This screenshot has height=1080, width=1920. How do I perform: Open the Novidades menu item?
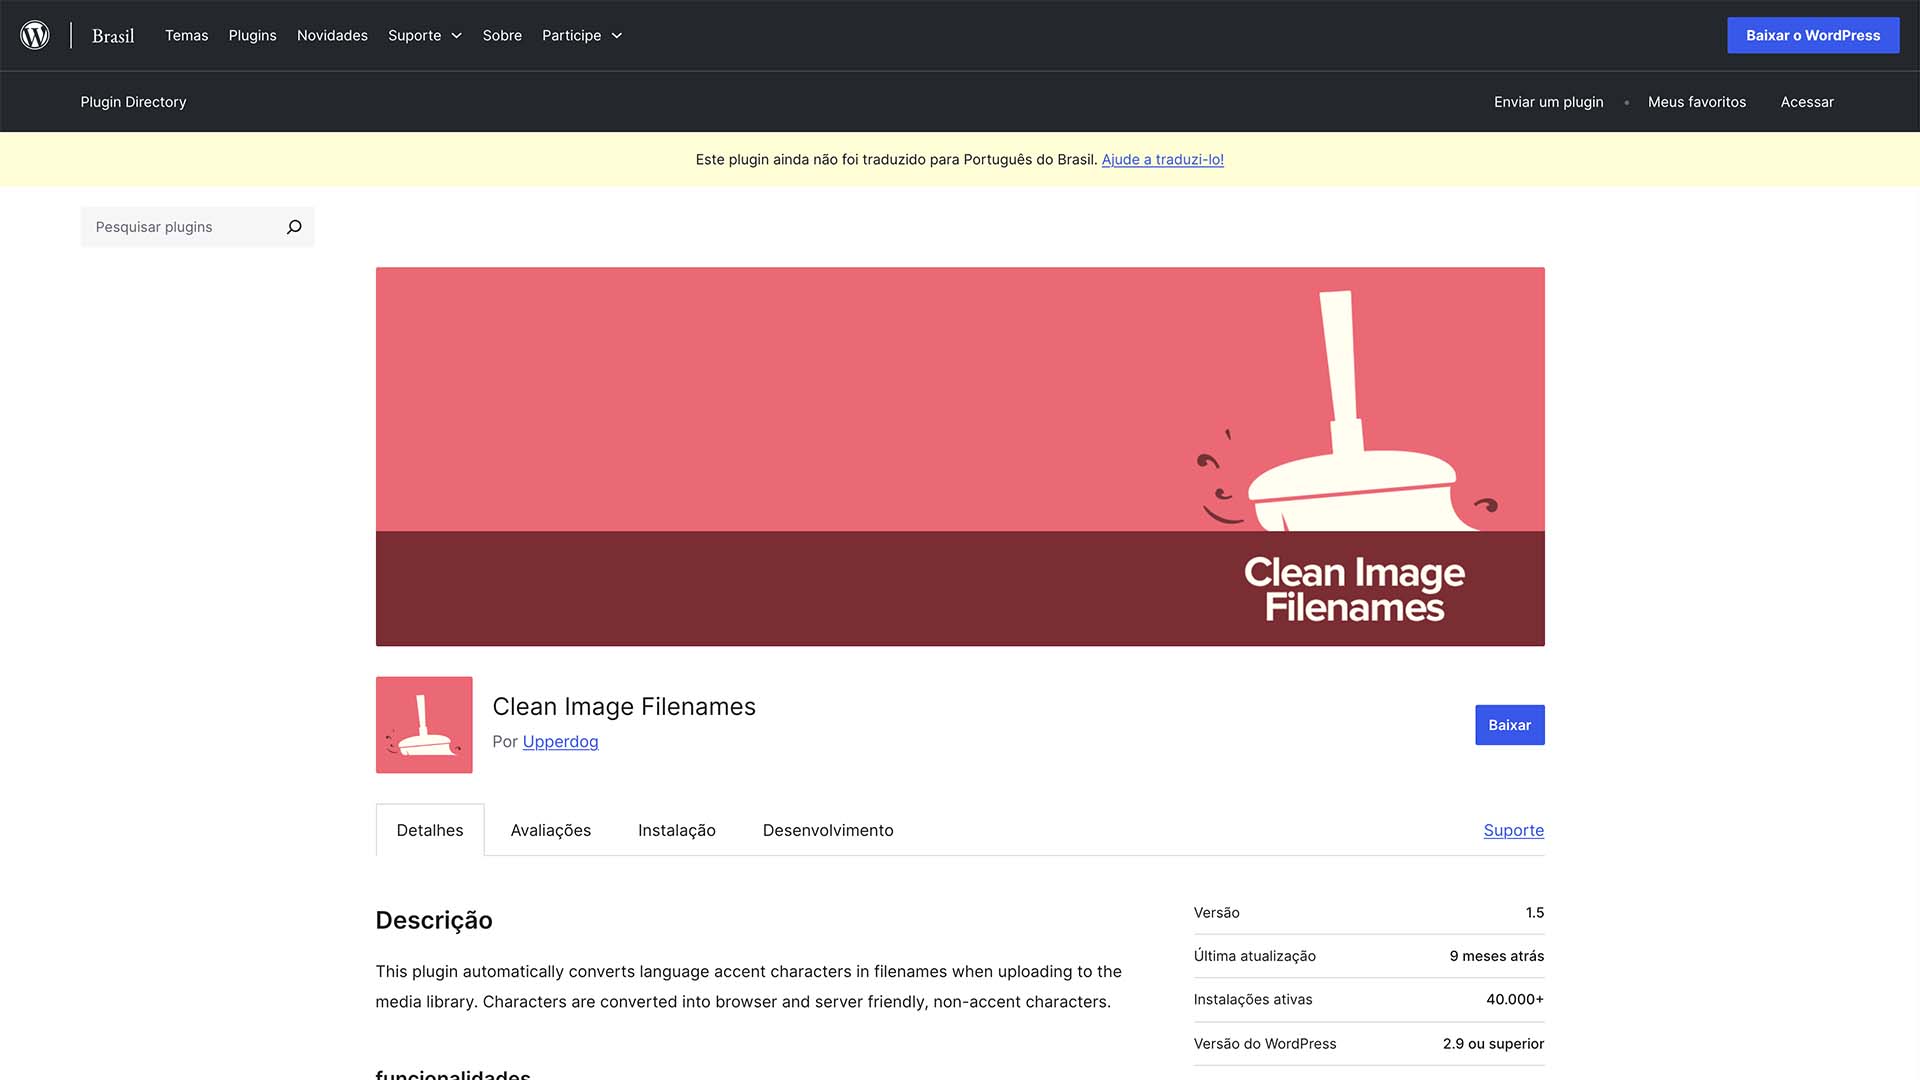pyautogui.click(x=332, y=35)
